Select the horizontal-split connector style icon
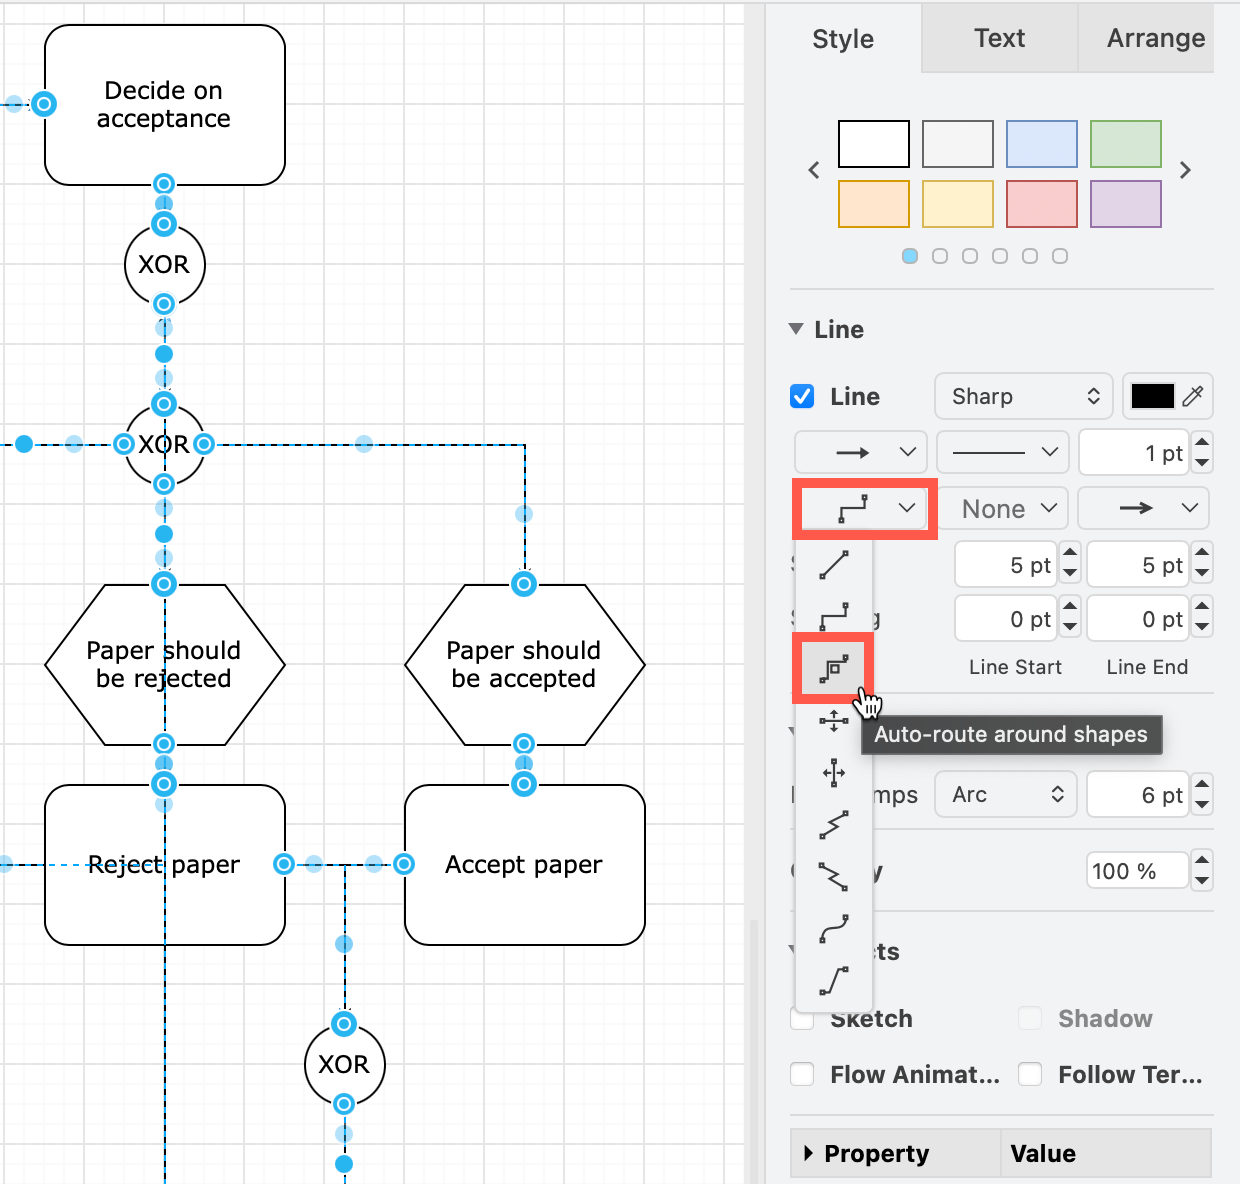The image size is (1240, 1184). pyautogui.click(x=834, y=720)
